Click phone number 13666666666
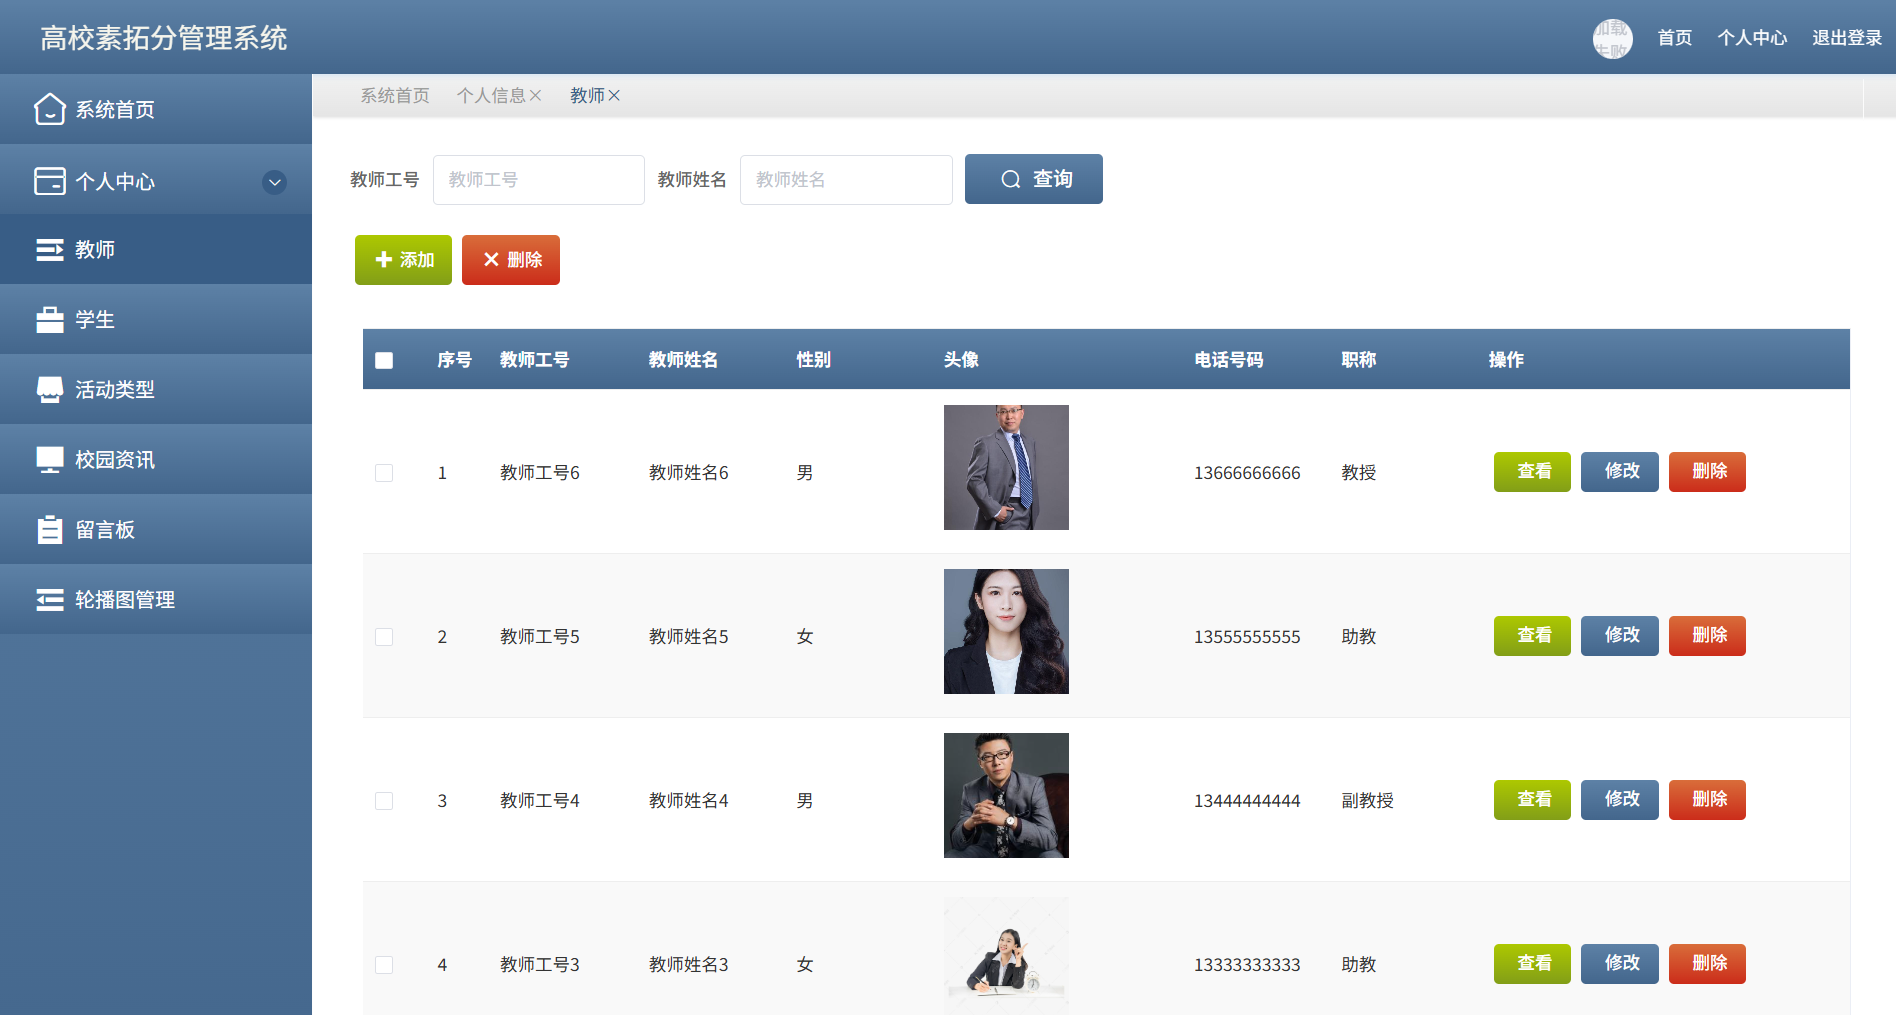The height and width of the screenshot is (1015, 1896). 1247,473
